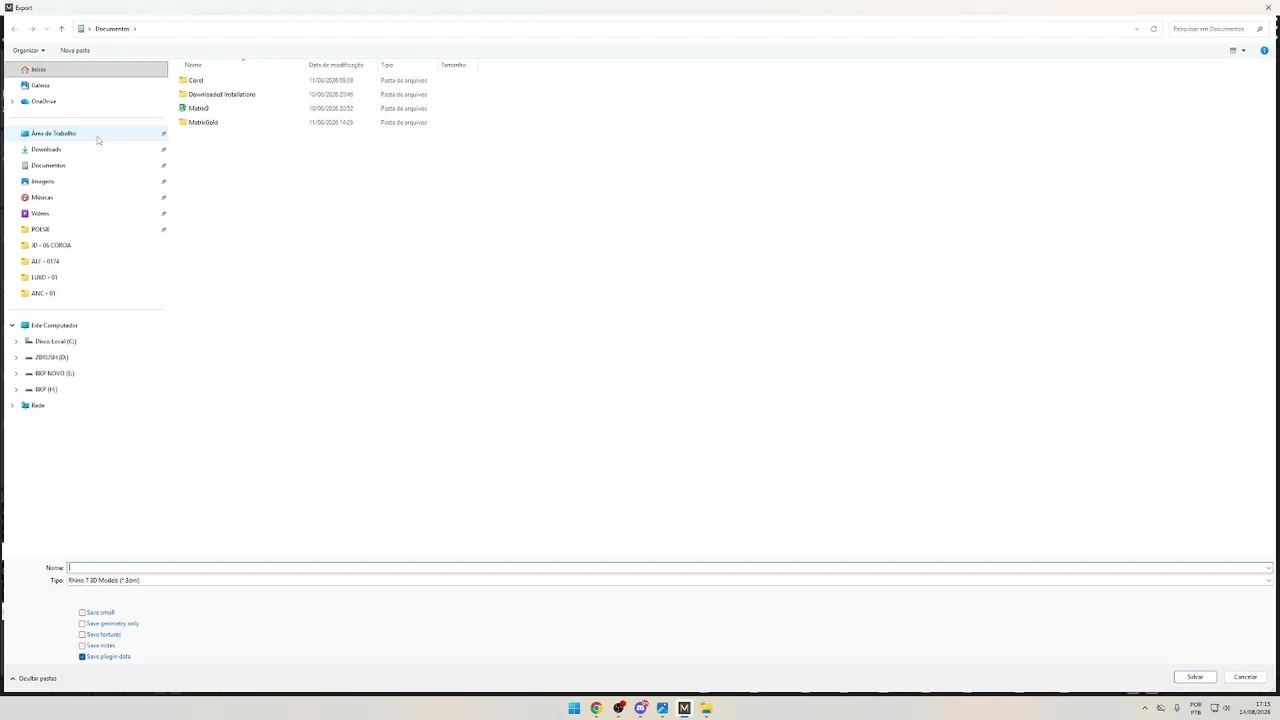Click Documentos in the address bar

coord(112,29)
